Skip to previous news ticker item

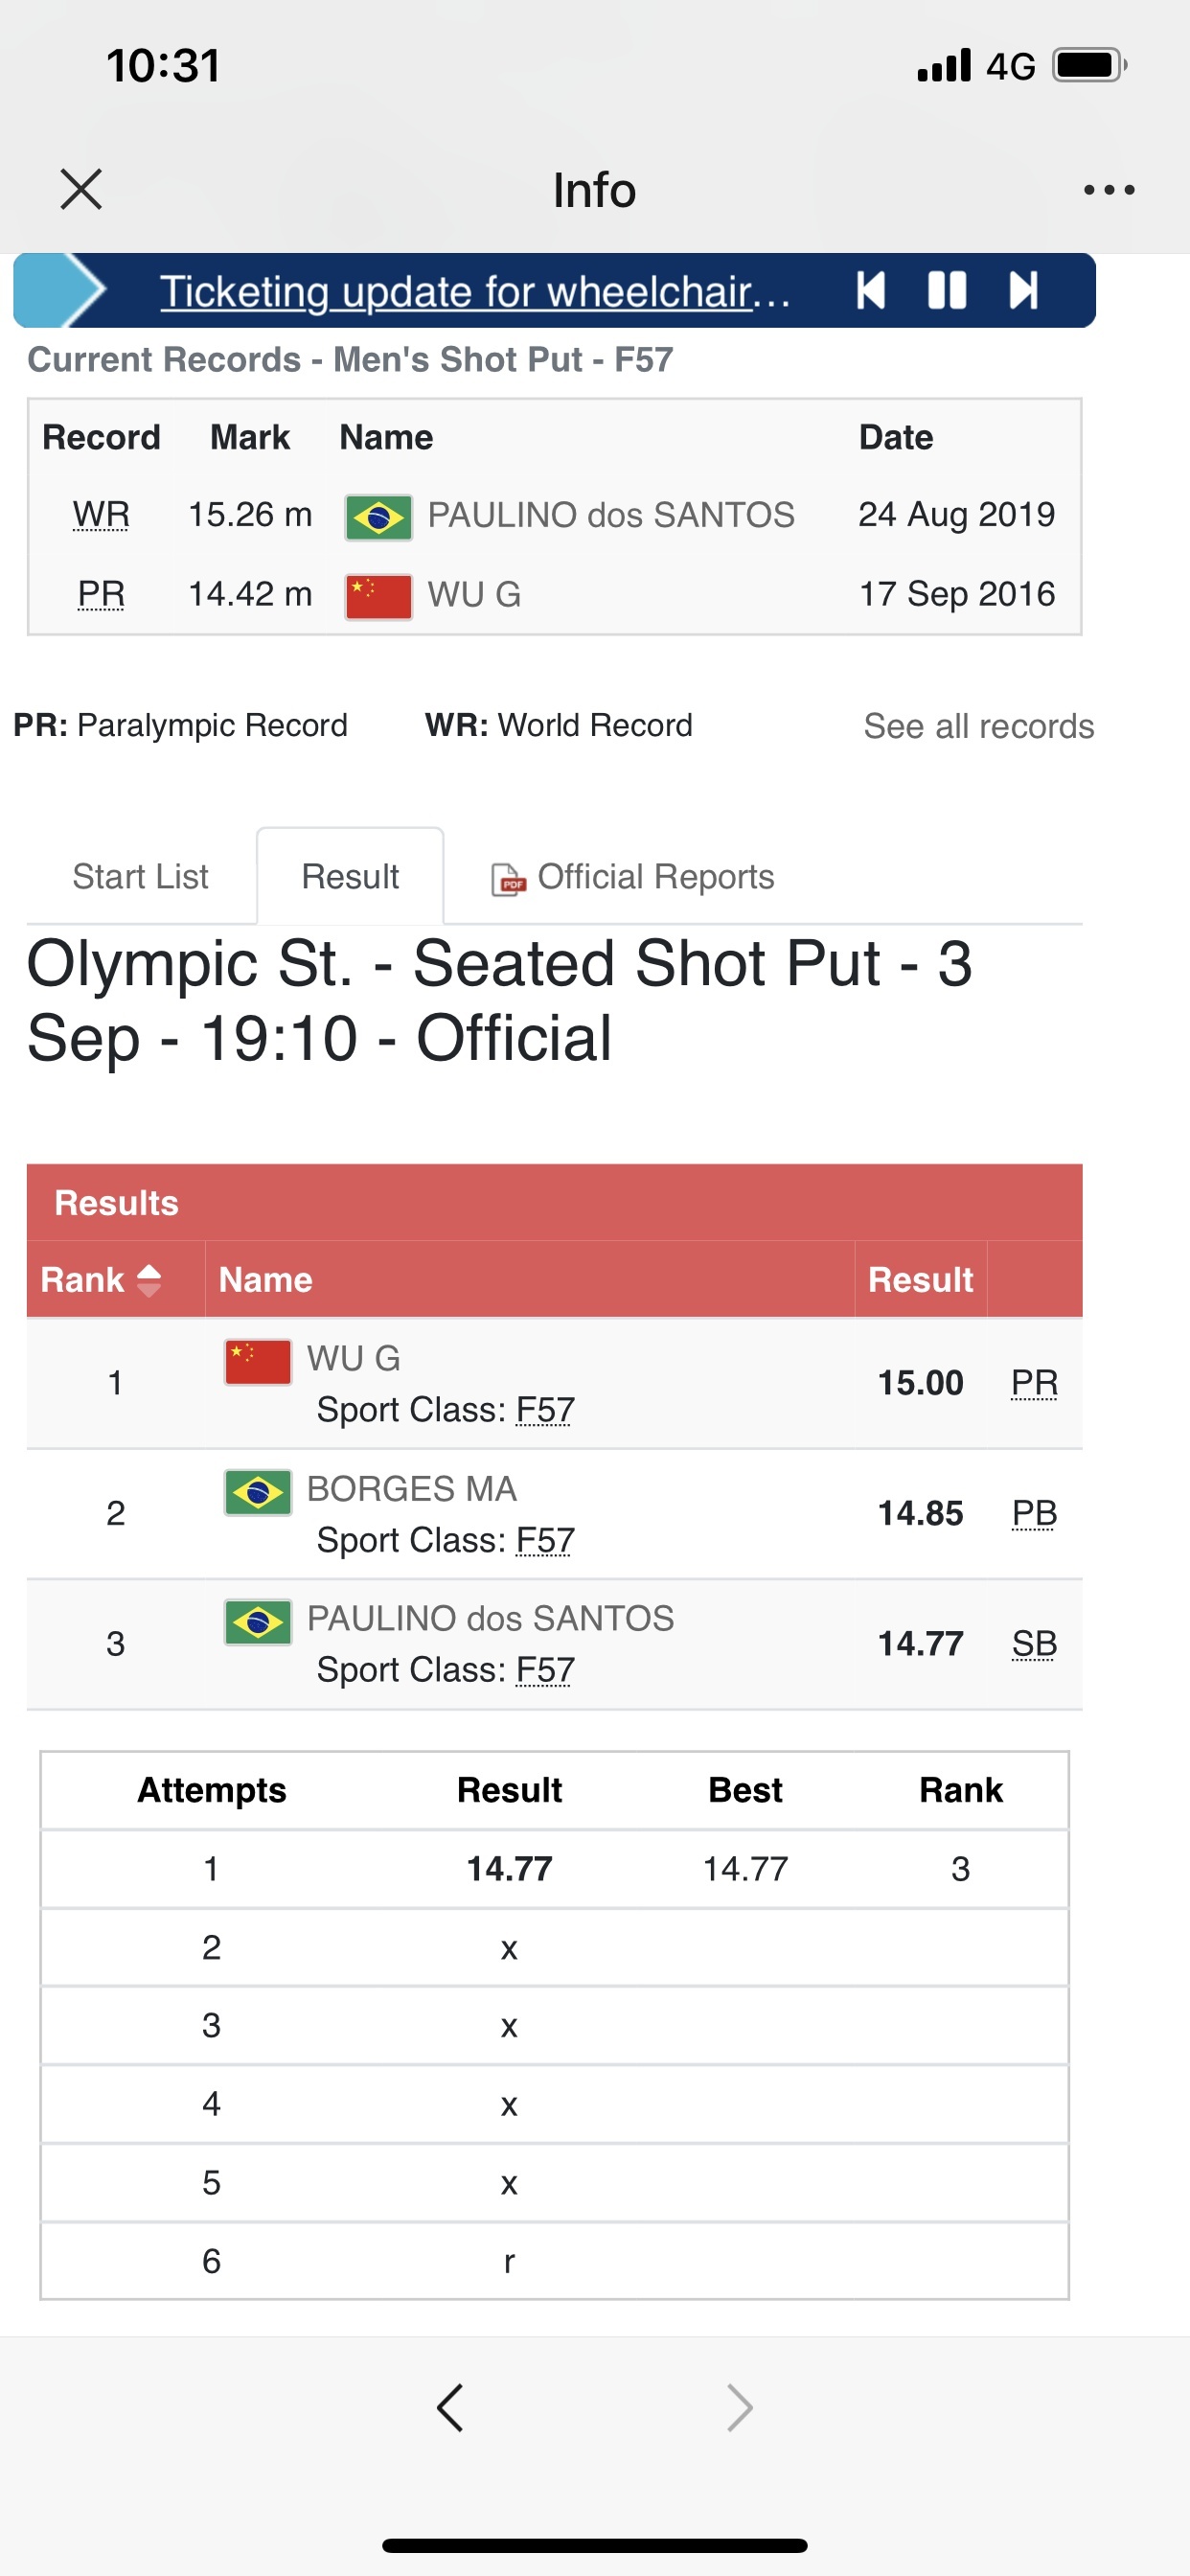click(871, 291)
